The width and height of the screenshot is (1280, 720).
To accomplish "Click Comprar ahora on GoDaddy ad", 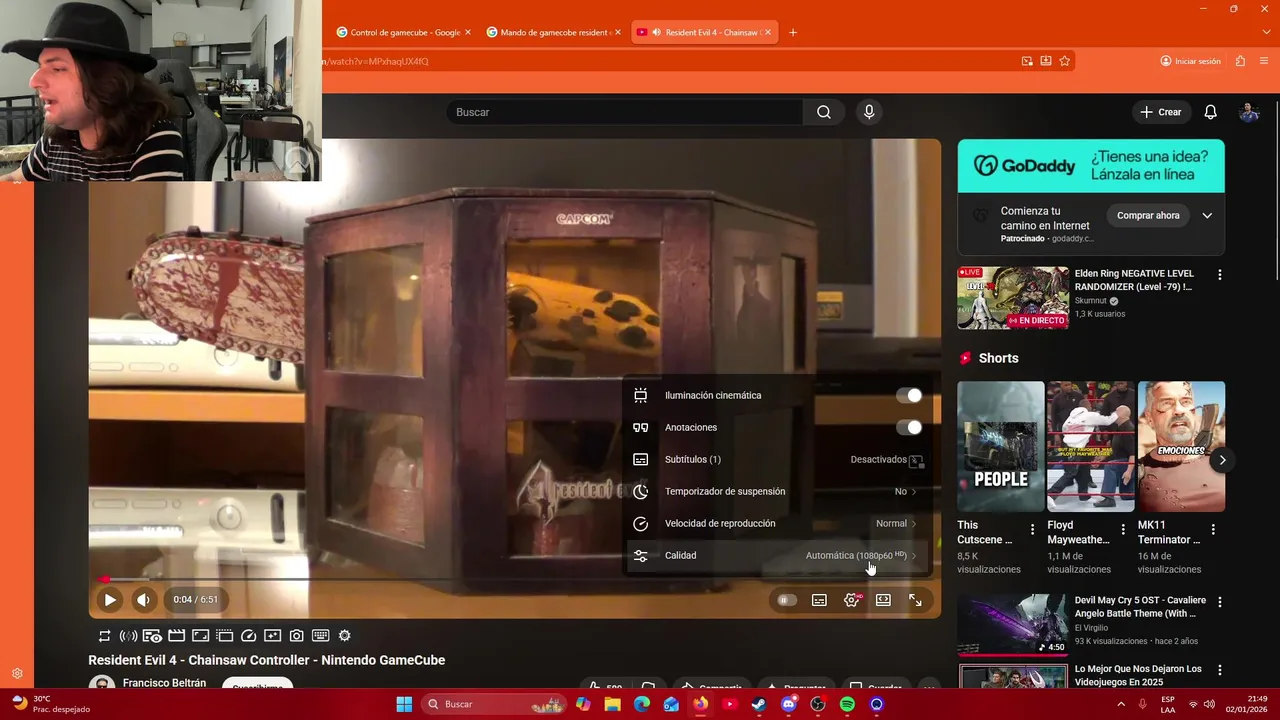I will tap(1148, 215).
